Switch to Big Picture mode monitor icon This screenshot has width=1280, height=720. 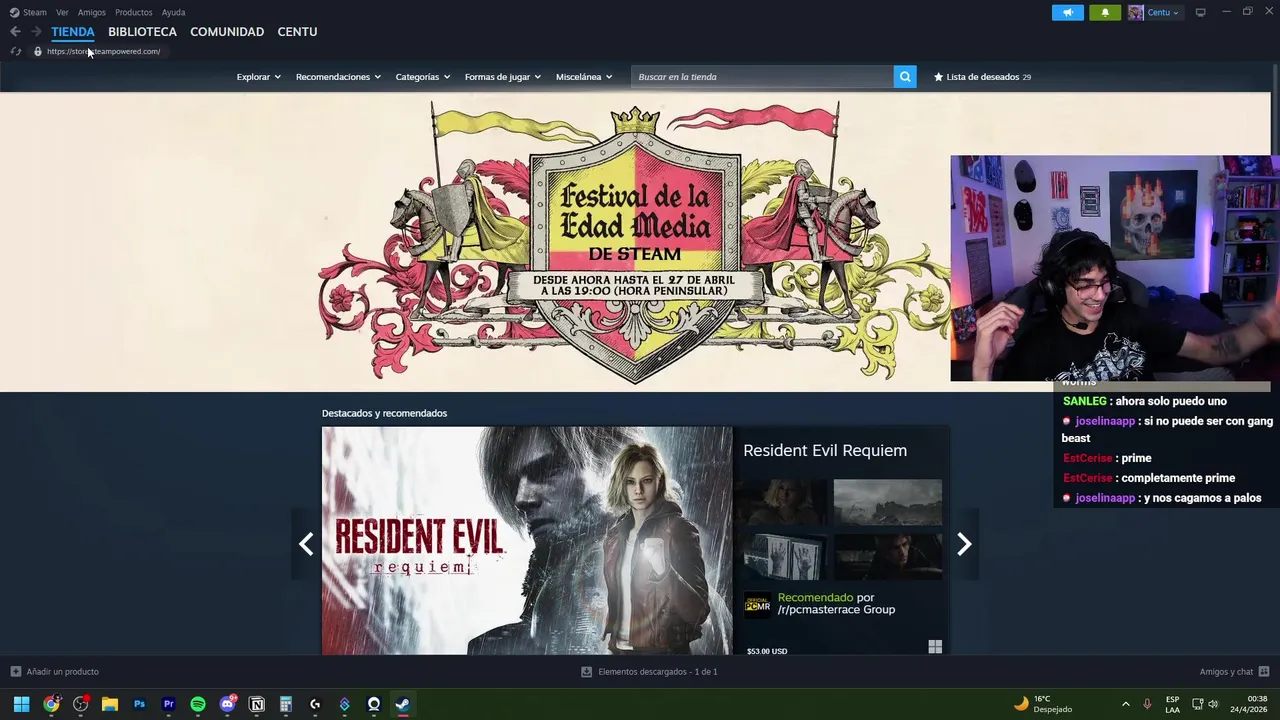click(1200, 12)
